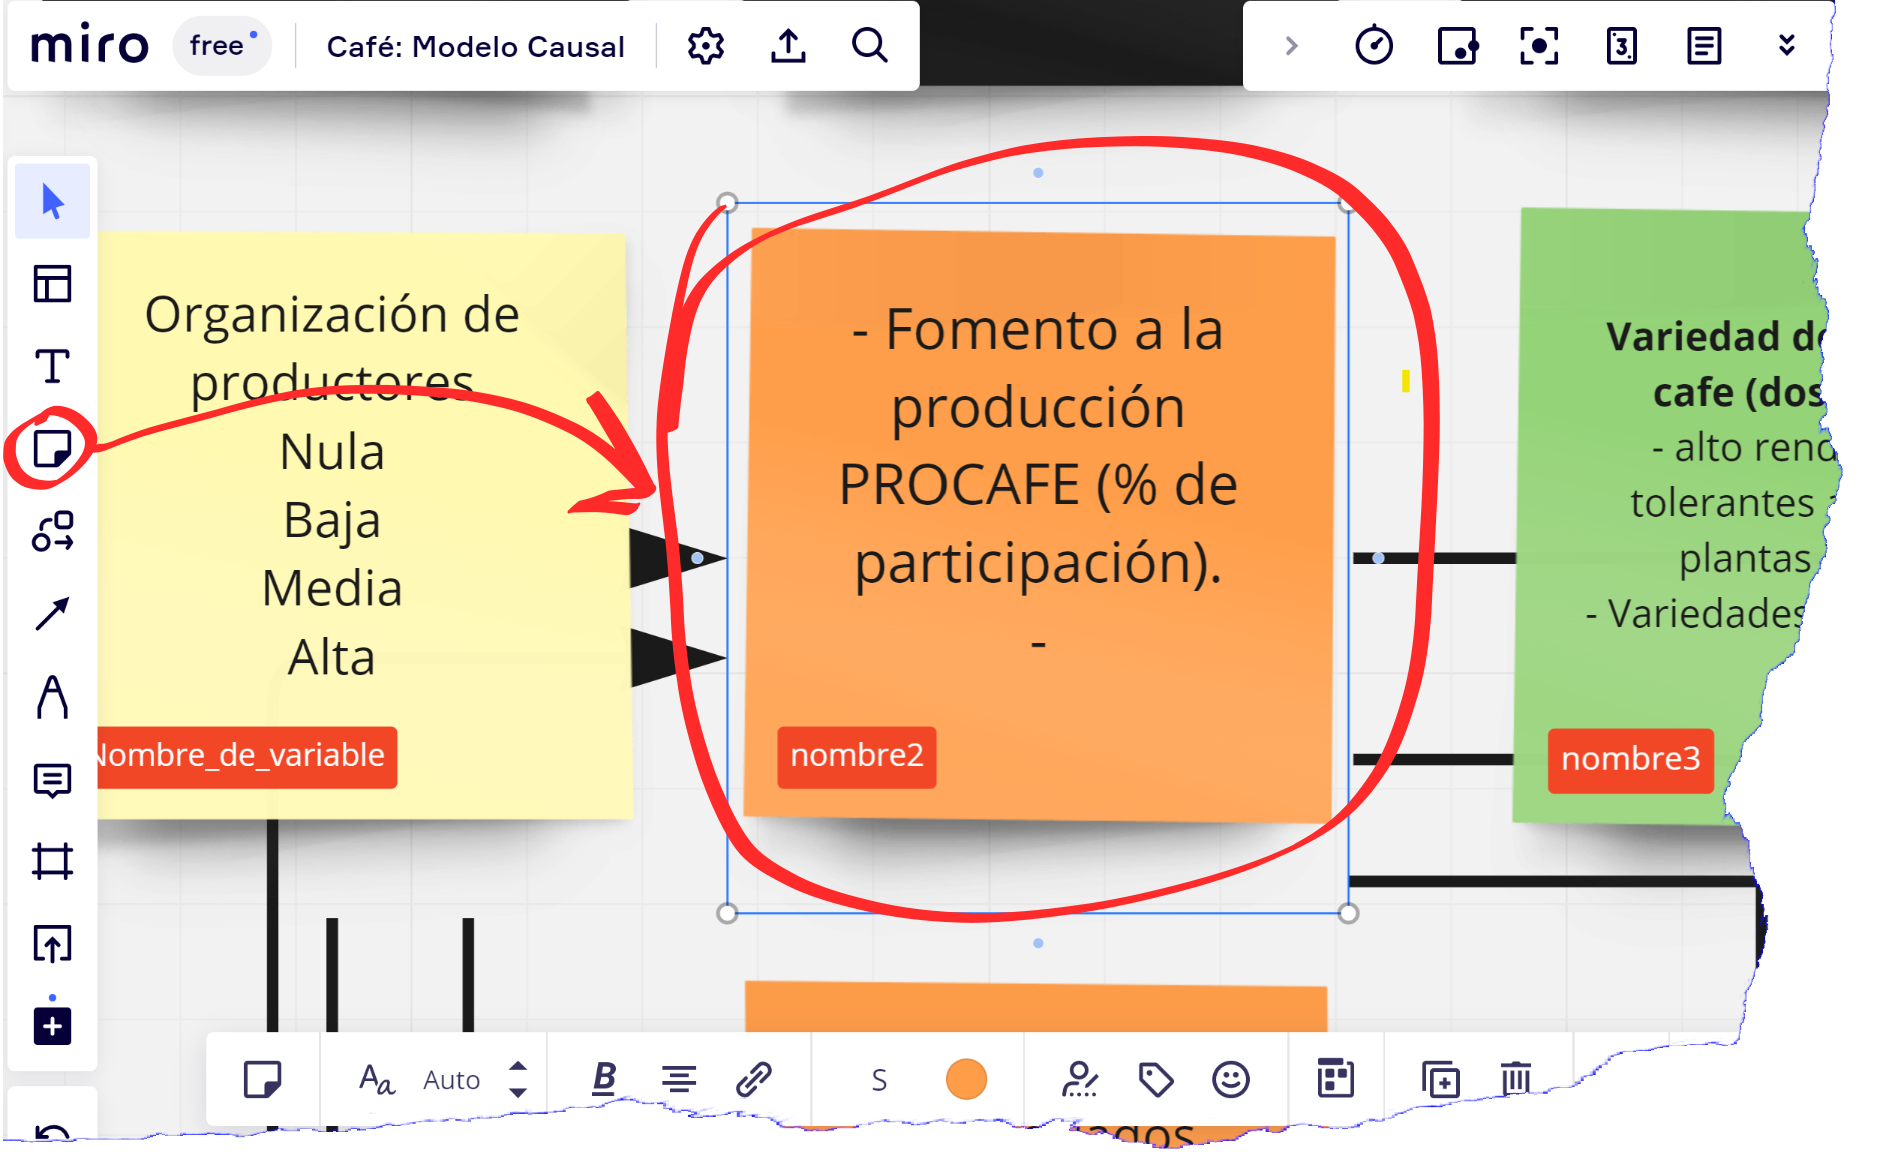The image size is (1883, 1159).
Task: Click the board title Café: Modelo Causal
Action: point(475,47)
